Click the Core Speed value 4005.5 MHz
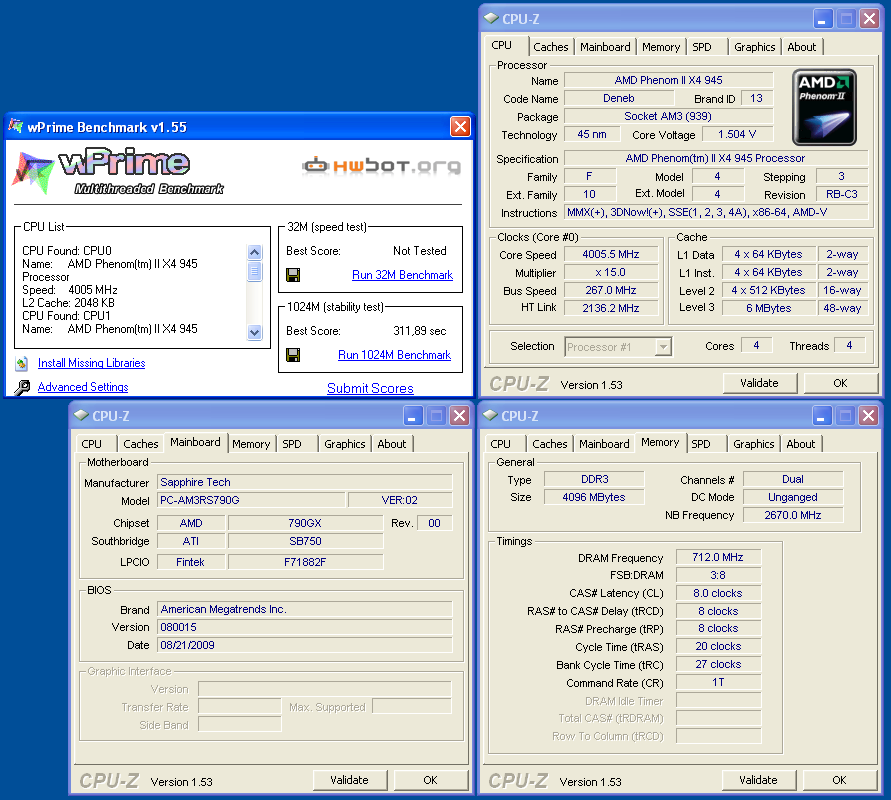The width and height of the screenshot is (891, 800). tap(611, 255)
